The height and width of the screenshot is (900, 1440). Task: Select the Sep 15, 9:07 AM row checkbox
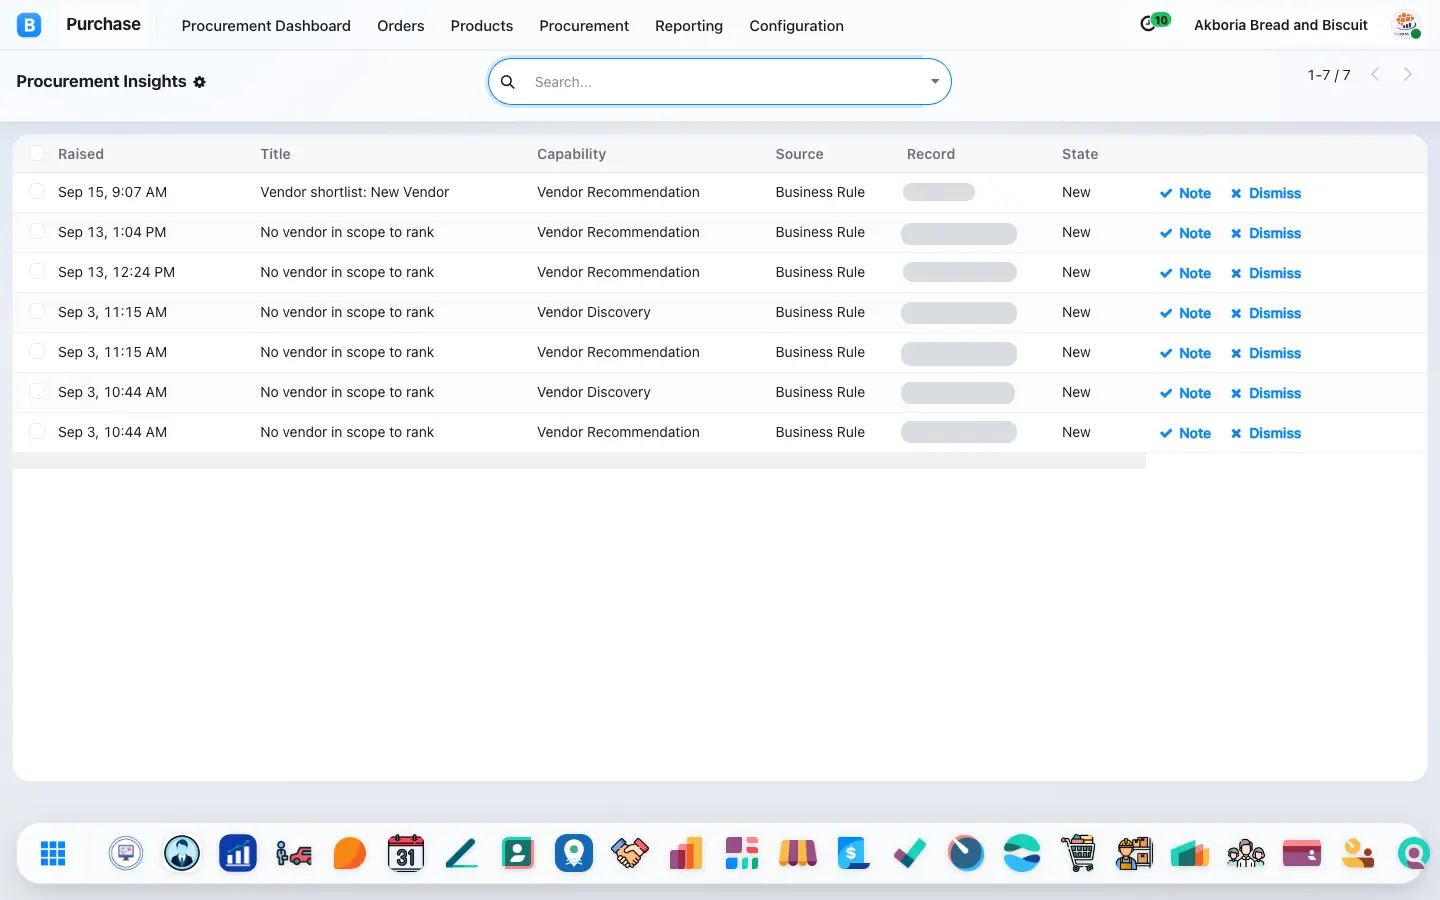37,191
